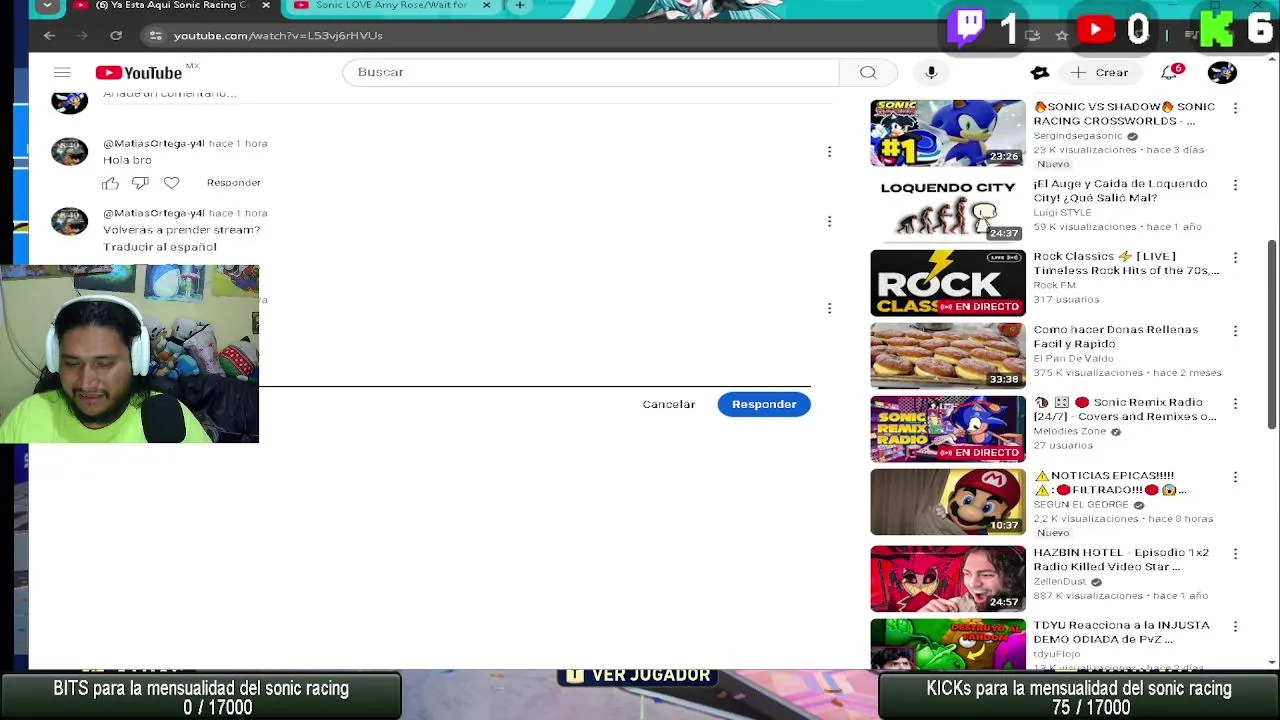Viewport: 1280px width, 720px height.
Task: Open SEGUN EL GEORGE channel name
Action: coord(1081,505)
